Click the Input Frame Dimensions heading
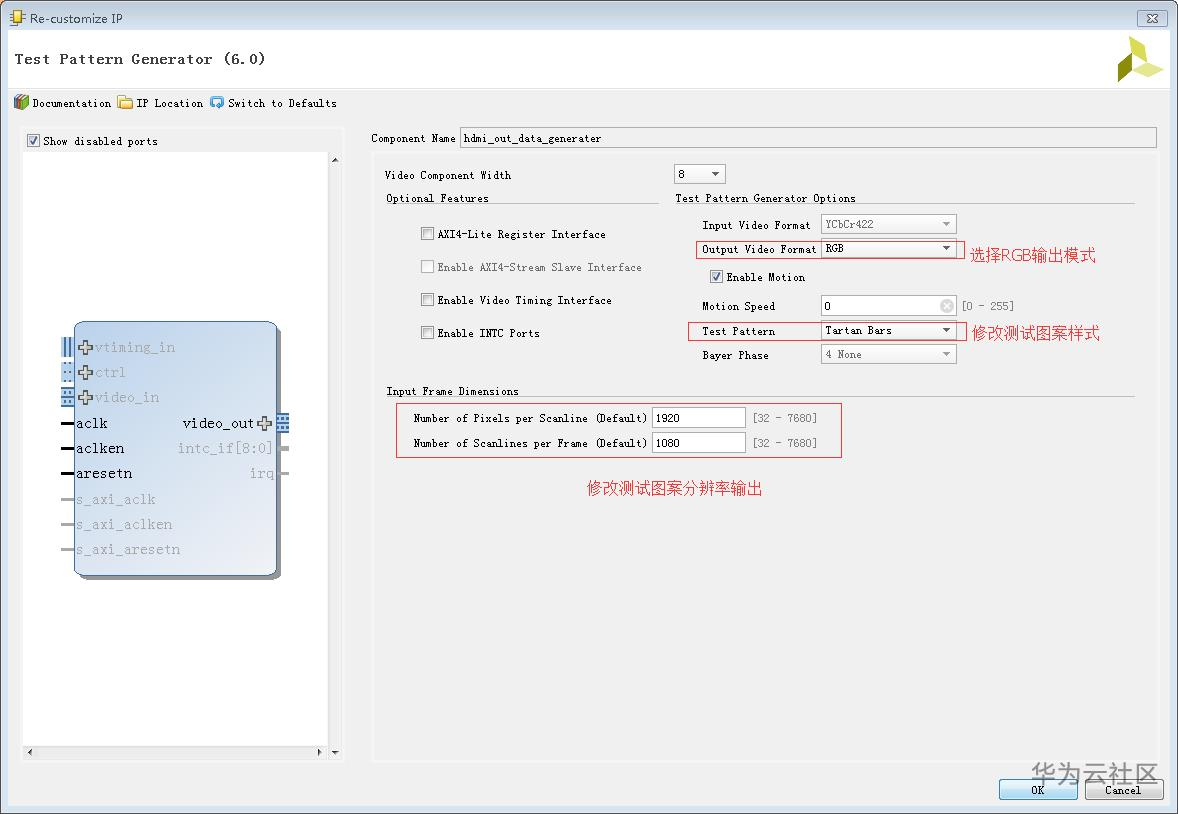 point(452,392)
